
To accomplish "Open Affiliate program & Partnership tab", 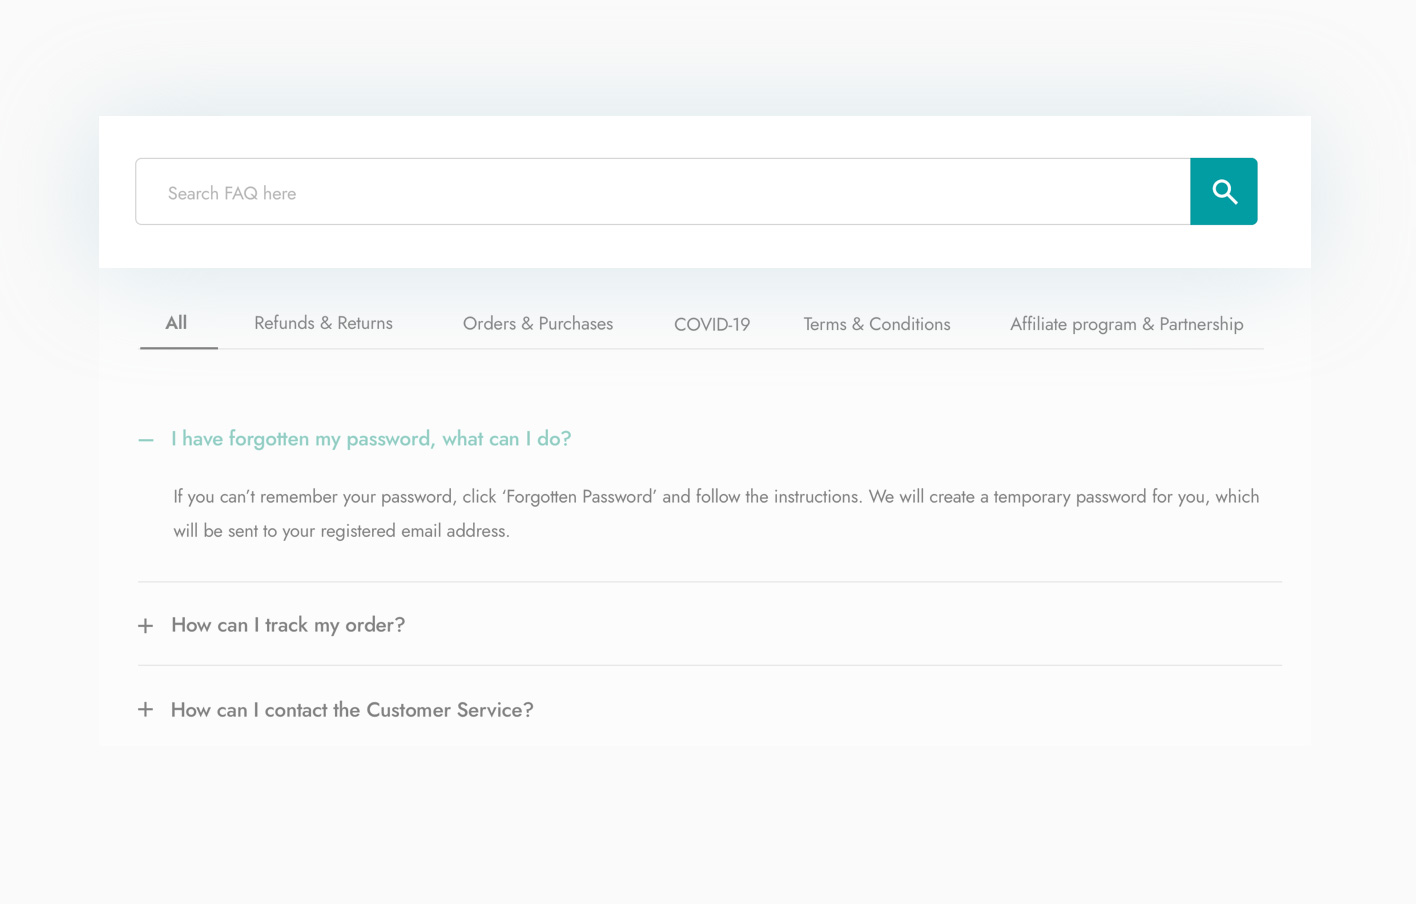I will pyautogui.click(x=1126, y=324).
